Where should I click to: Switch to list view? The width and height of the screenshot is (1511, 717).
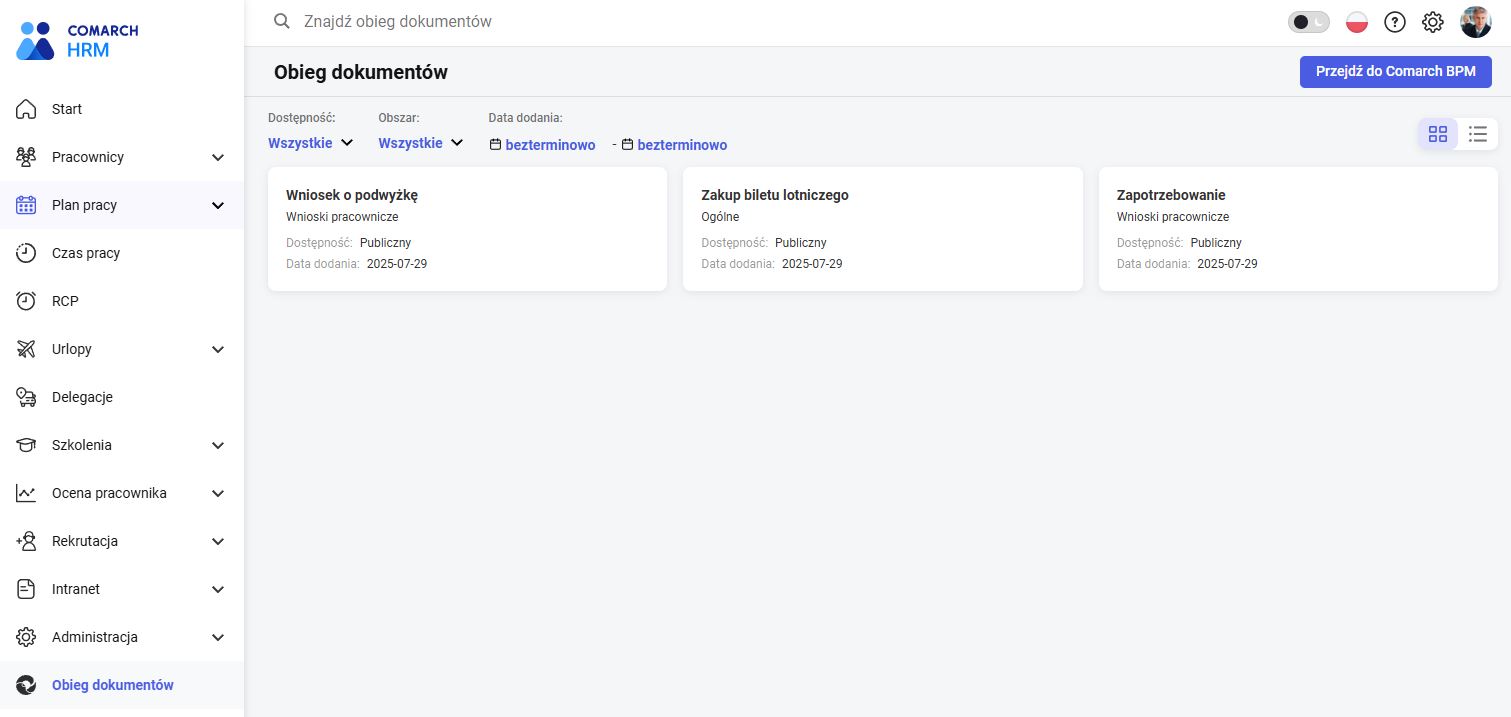1478,134
